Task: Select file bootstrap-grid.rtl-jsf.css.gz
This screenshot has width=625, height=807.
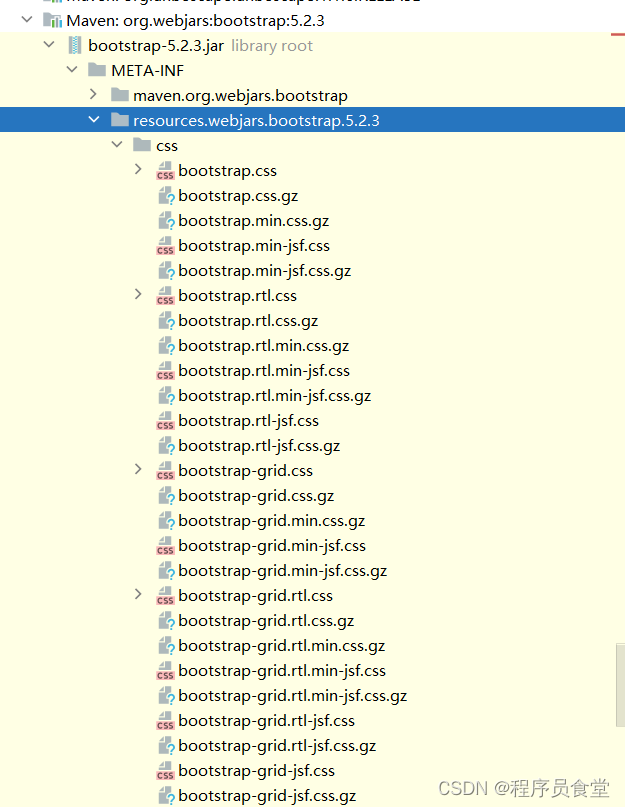Action: click(277, 746)
